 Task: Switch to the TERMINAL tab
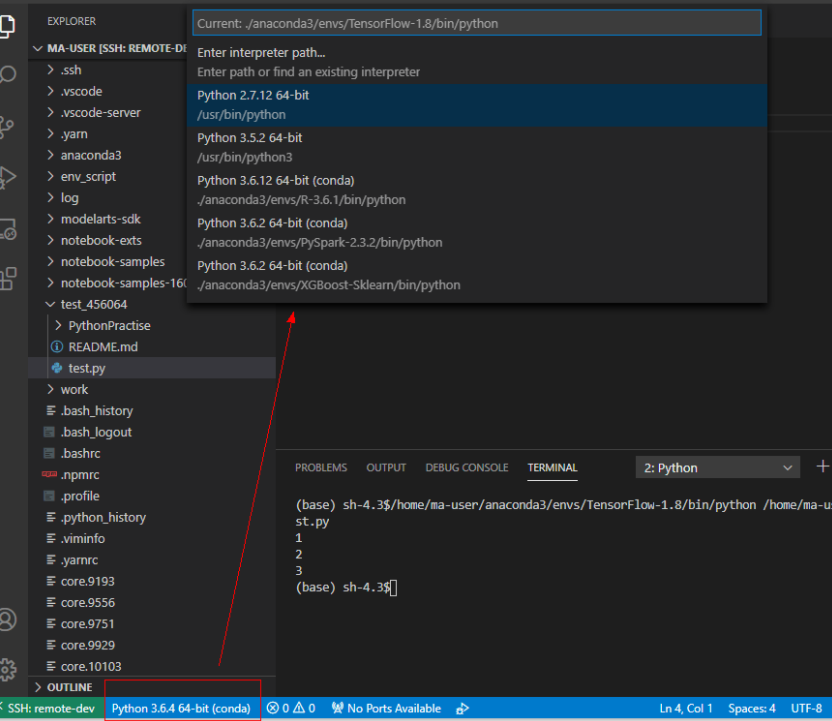(552, 467)
